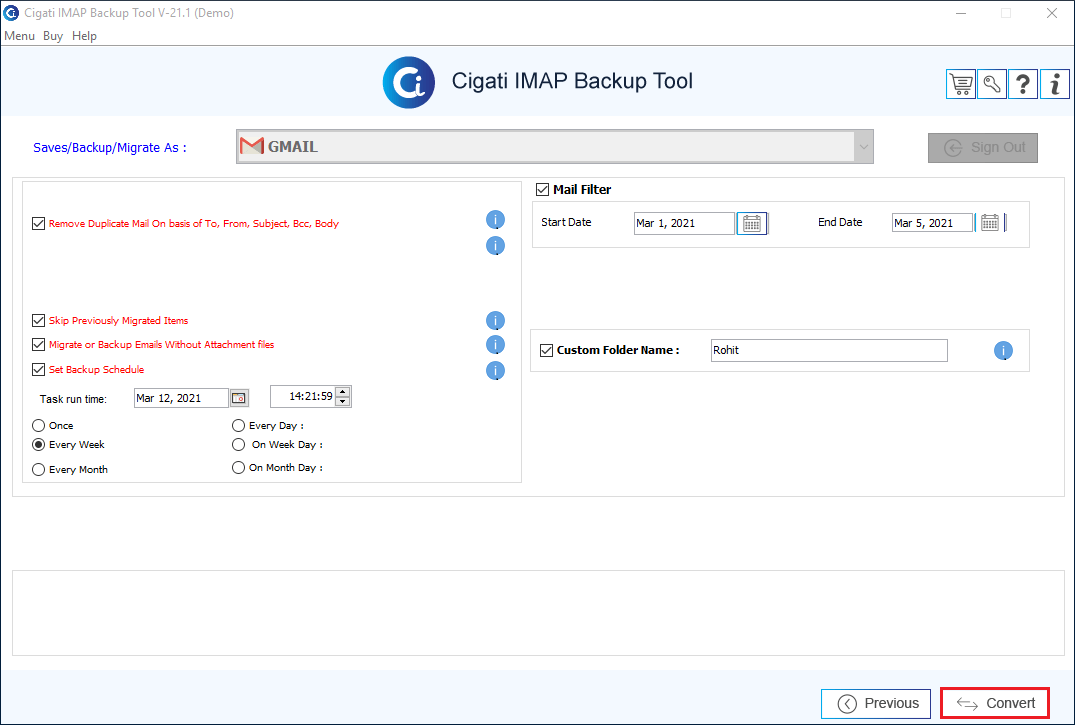
Task: Choose the On Week Day option
Action: pos(239,445)
